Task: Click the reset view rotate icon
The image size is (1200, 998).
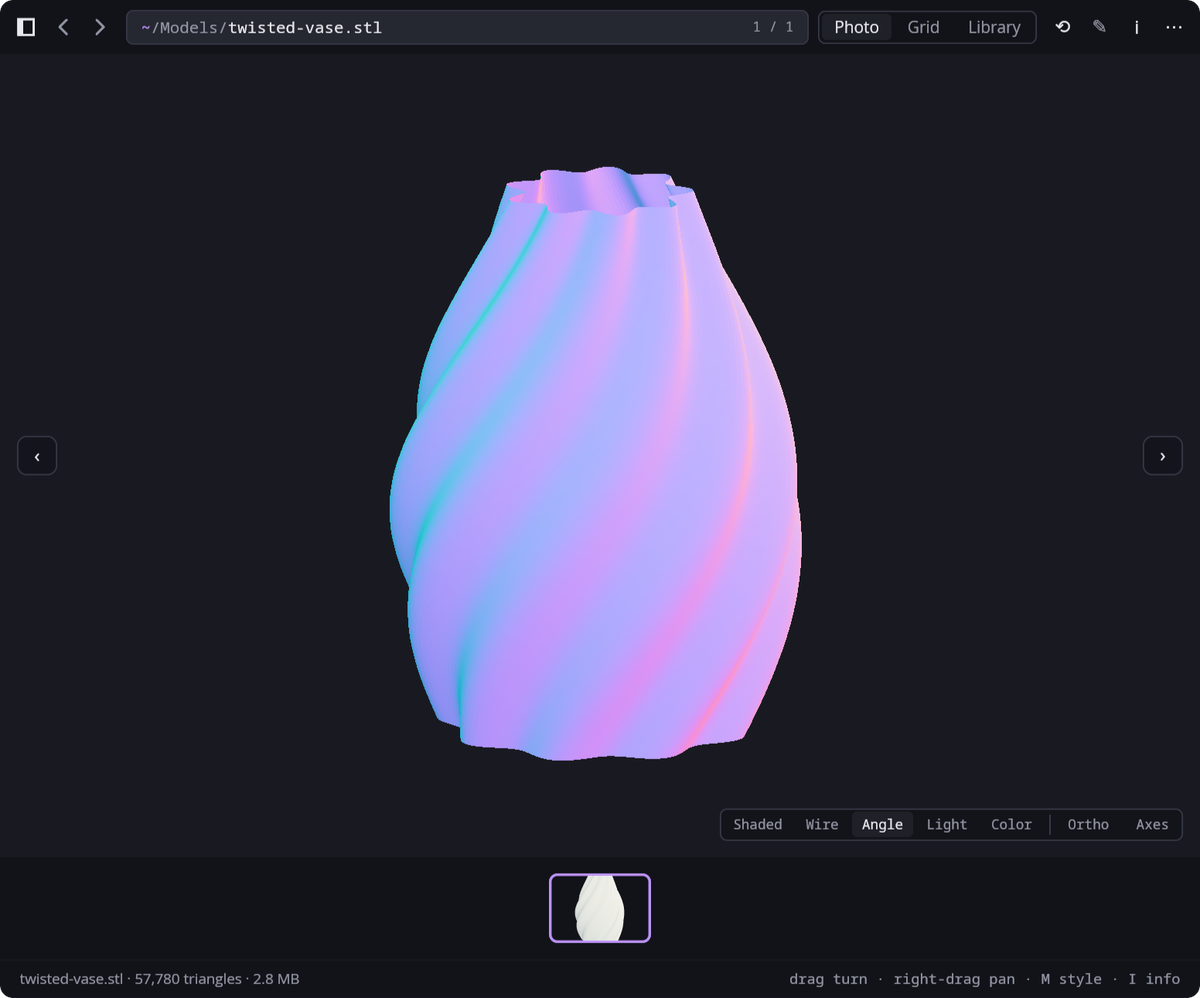Action: [1063, 27]
